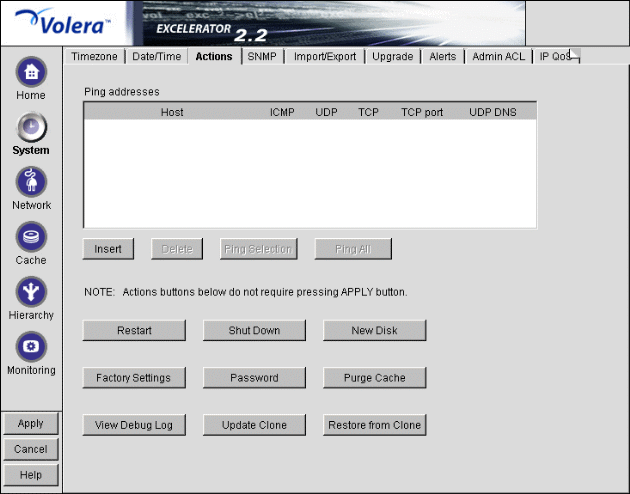Click the New Disk button
The height and width of the screenshot is (494, 630).
374,331
